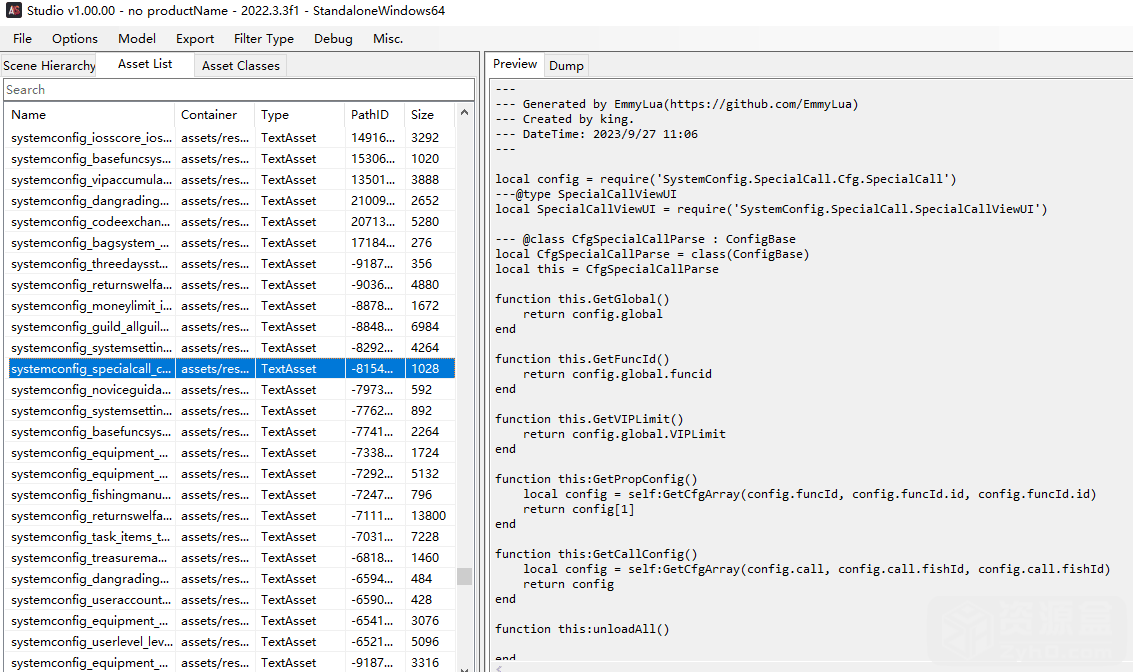
Task: Click the Search input field
Action: 238,90
